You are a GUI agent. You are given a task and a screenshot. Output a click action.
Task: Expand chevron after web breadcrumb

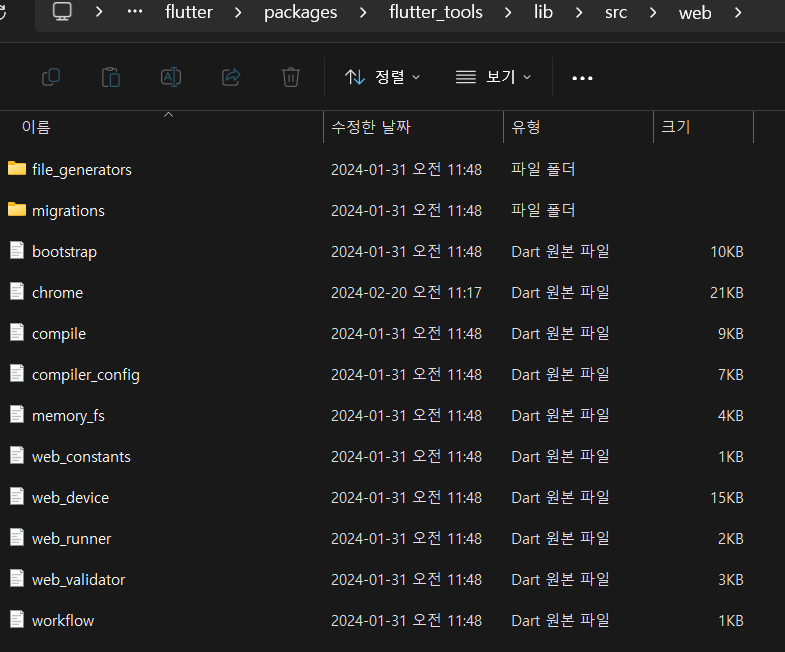[738, 12]
